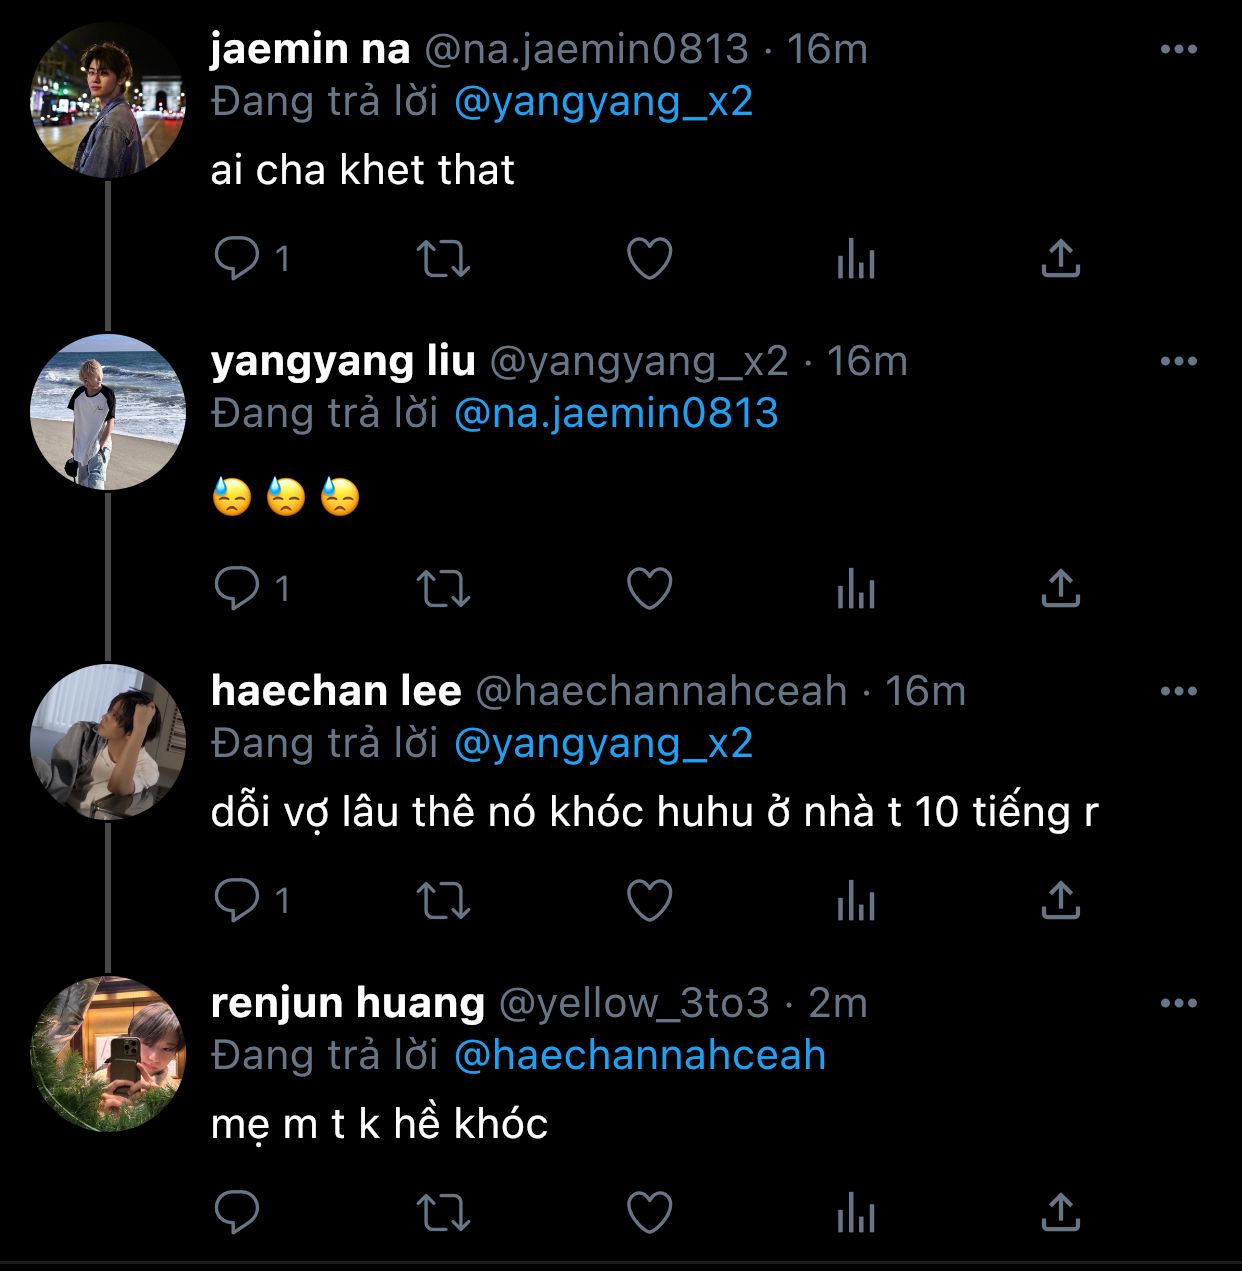1242x1271 pixels.
Task: Open @haechannahceah mention in renjun's reply
Action: 640,1055
